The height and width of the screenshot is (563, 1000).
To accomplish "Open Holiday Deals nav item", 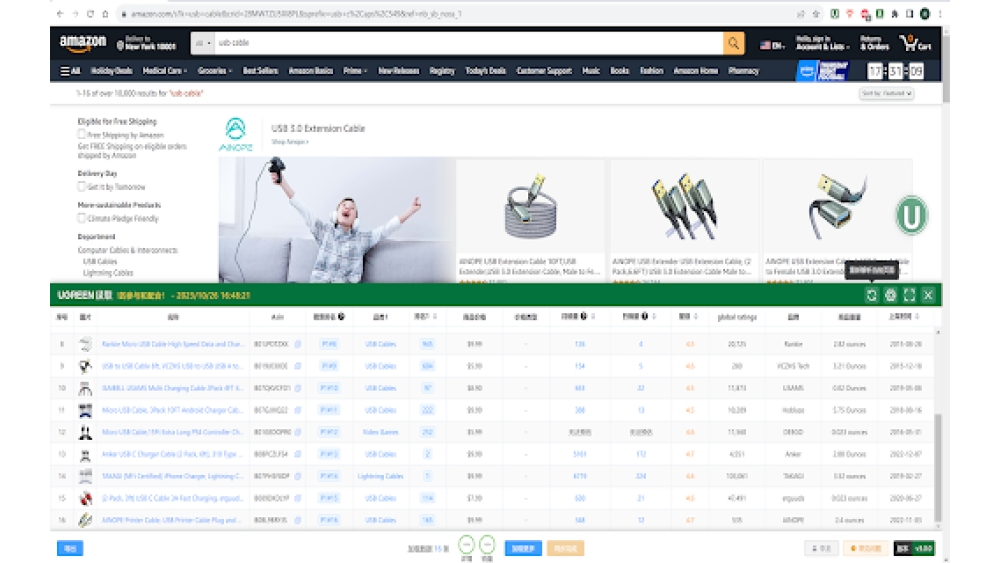I will pyautogui.click(x=112, y=71).
